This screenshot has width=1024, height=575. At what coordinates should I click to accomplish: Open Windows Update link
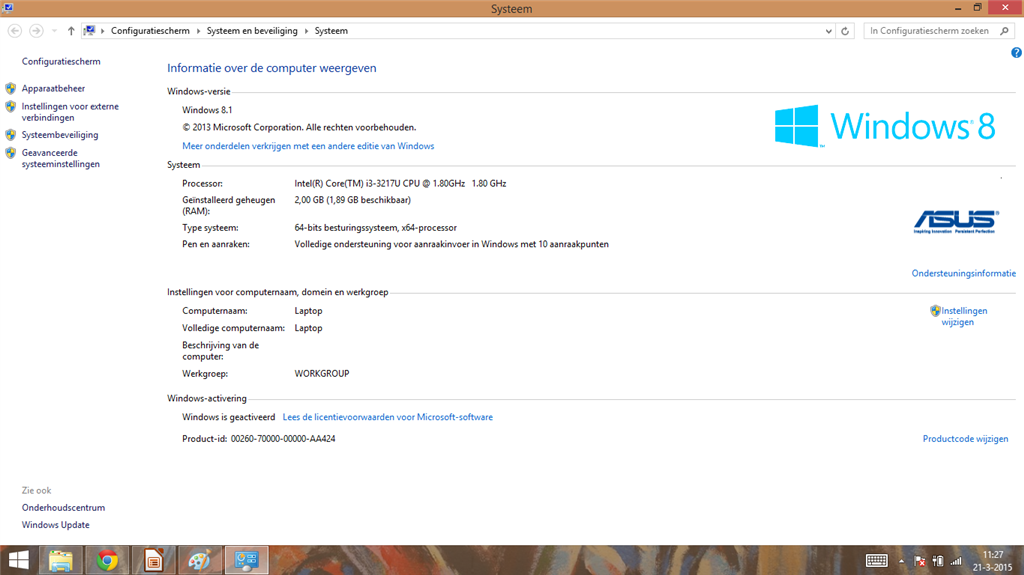pos(56,525)
